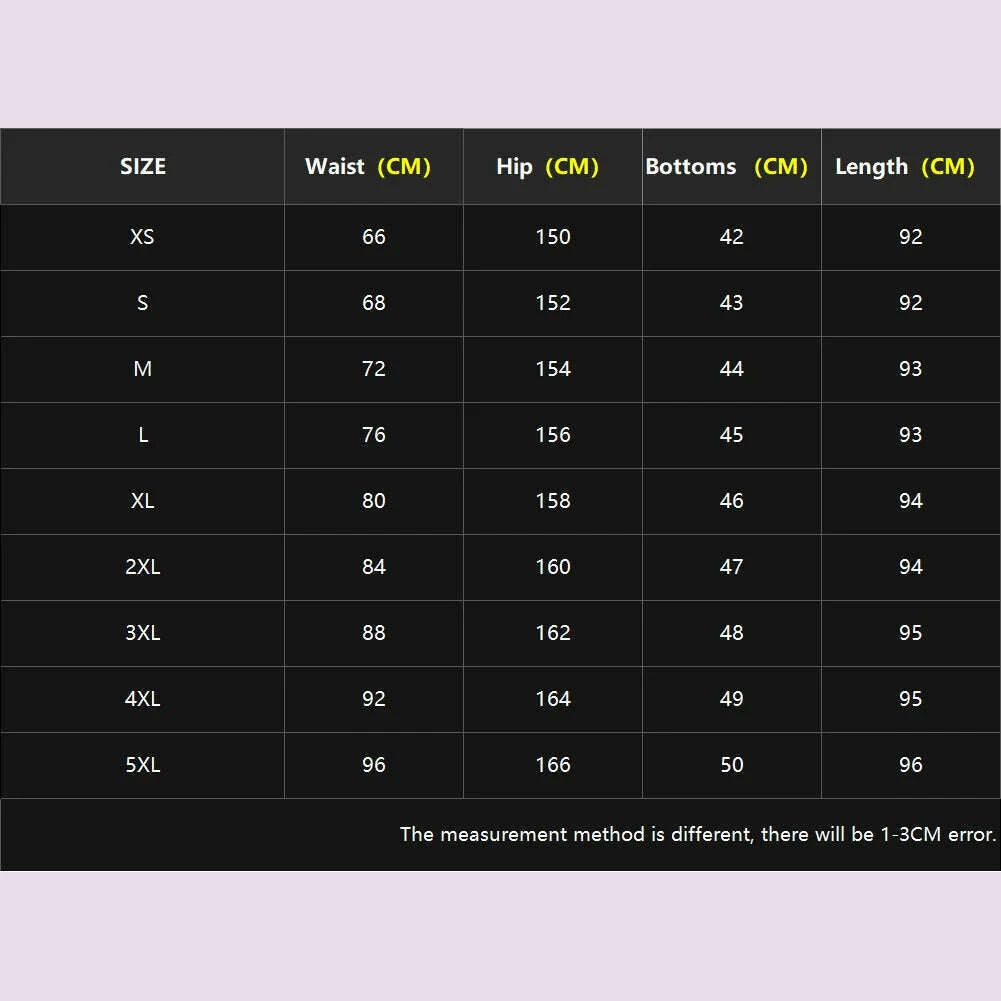The height and width of the screenshot is (1001, 1001).
Task: Select bottoms value 44 in M row
Action: [x=732, y=369]
